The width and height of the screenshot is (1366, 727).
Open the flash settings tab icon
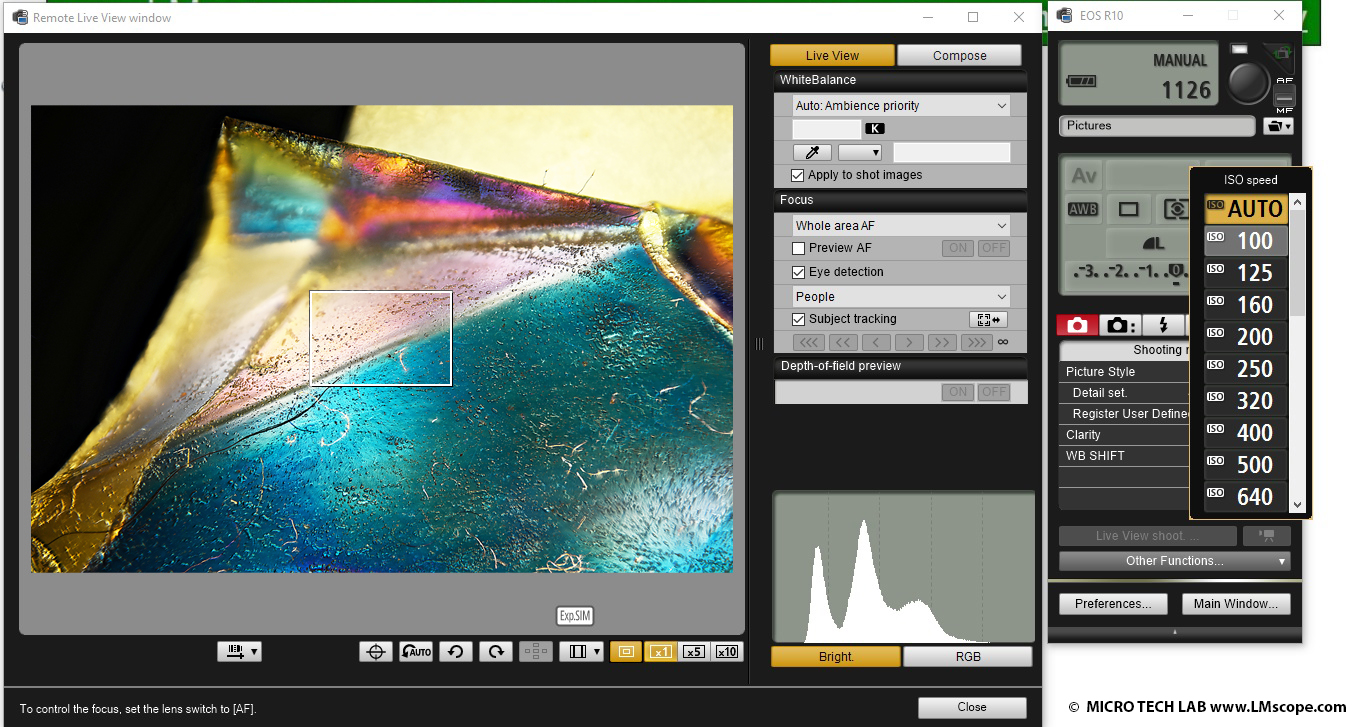[1162, 325]
